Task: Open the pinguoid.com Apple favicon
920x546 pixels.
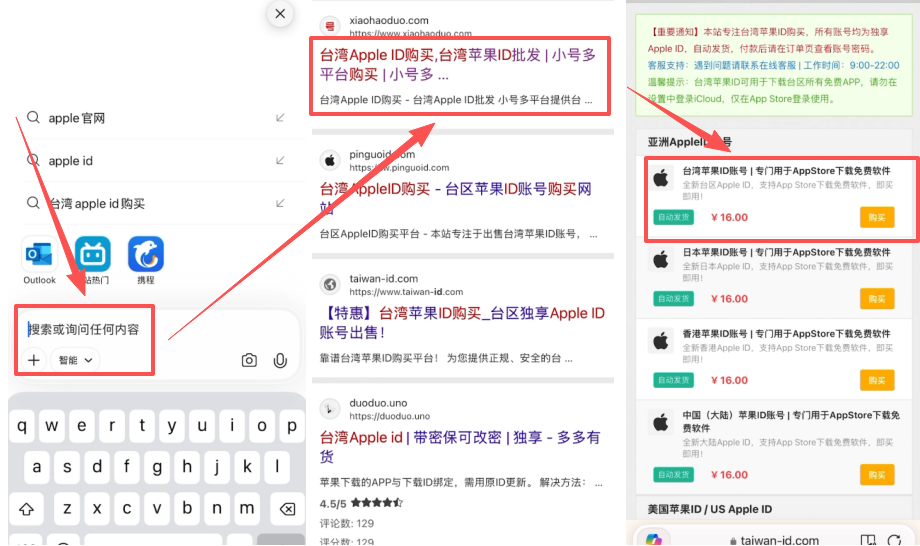Action: (330, 160)
